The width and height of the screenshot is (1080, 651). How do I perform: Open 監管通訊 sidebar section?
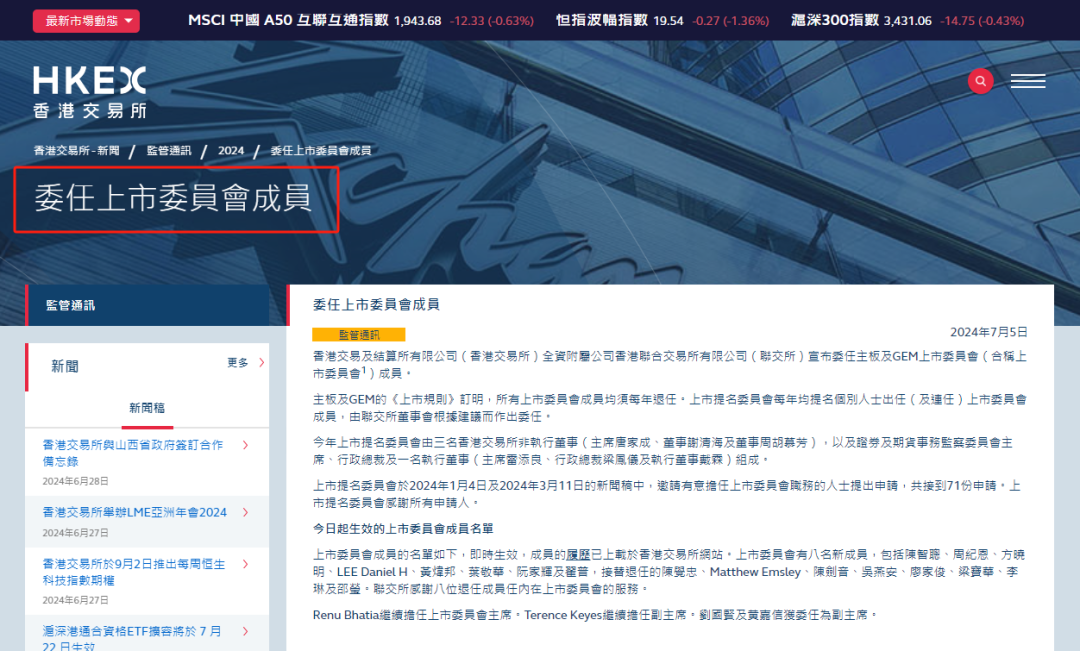[x=147, y=305]
